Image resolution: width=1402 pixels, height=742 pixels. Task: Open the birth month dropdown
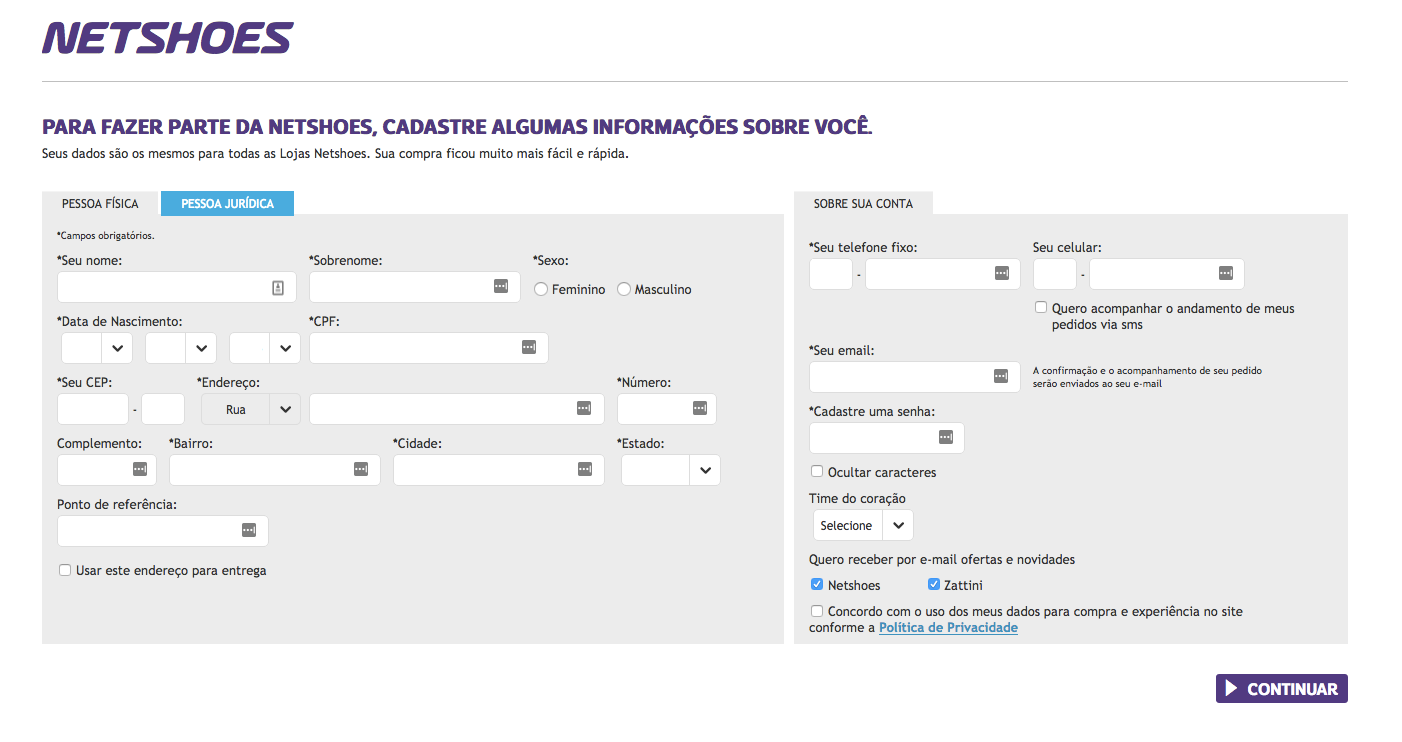[181, 348]
